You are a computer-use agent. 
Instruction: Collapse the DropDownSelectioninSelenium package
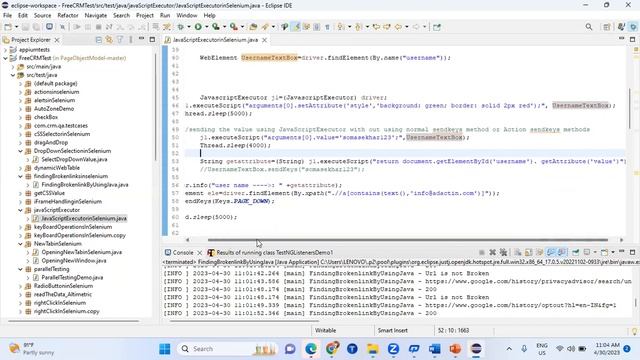point(20,151)
